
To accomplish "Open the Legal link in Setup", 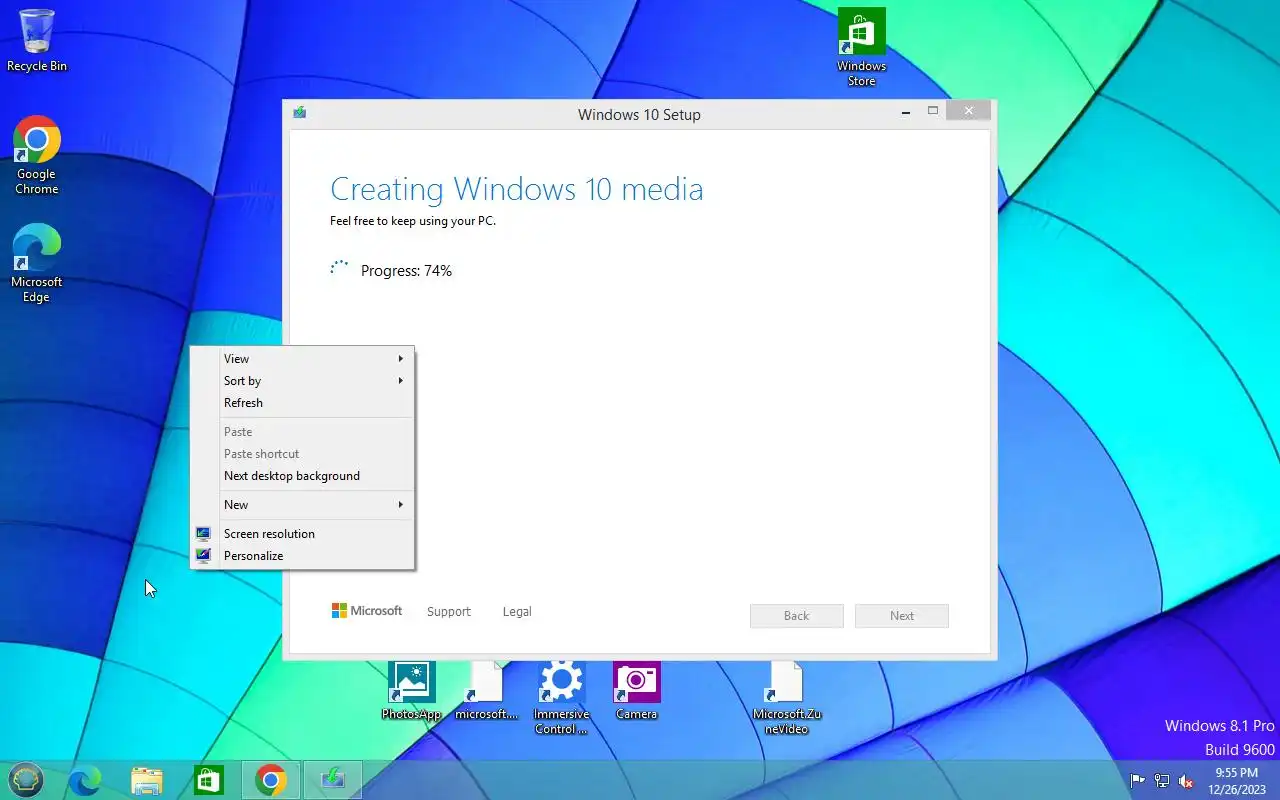I will pos(517,612).
